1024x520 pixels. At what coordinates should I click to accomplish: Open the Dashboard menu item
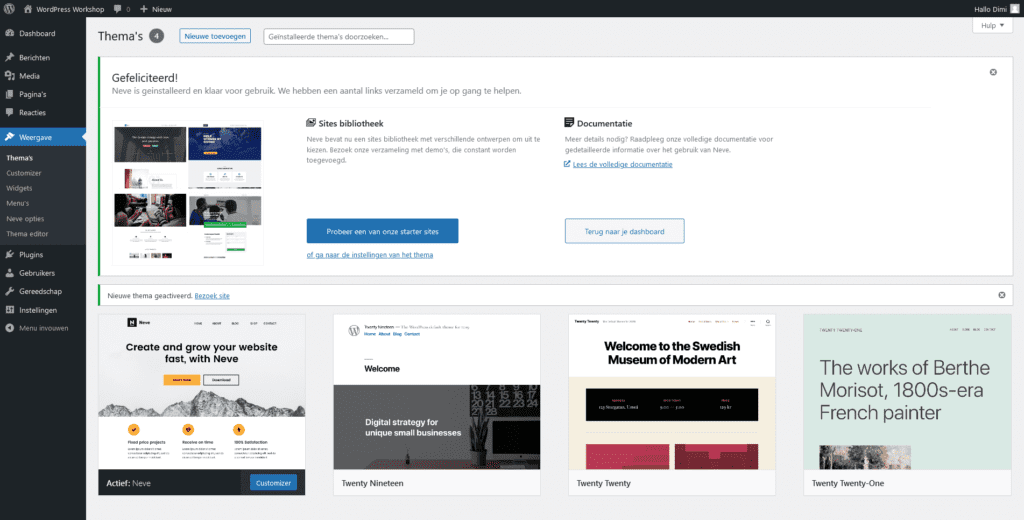[42, 33]
